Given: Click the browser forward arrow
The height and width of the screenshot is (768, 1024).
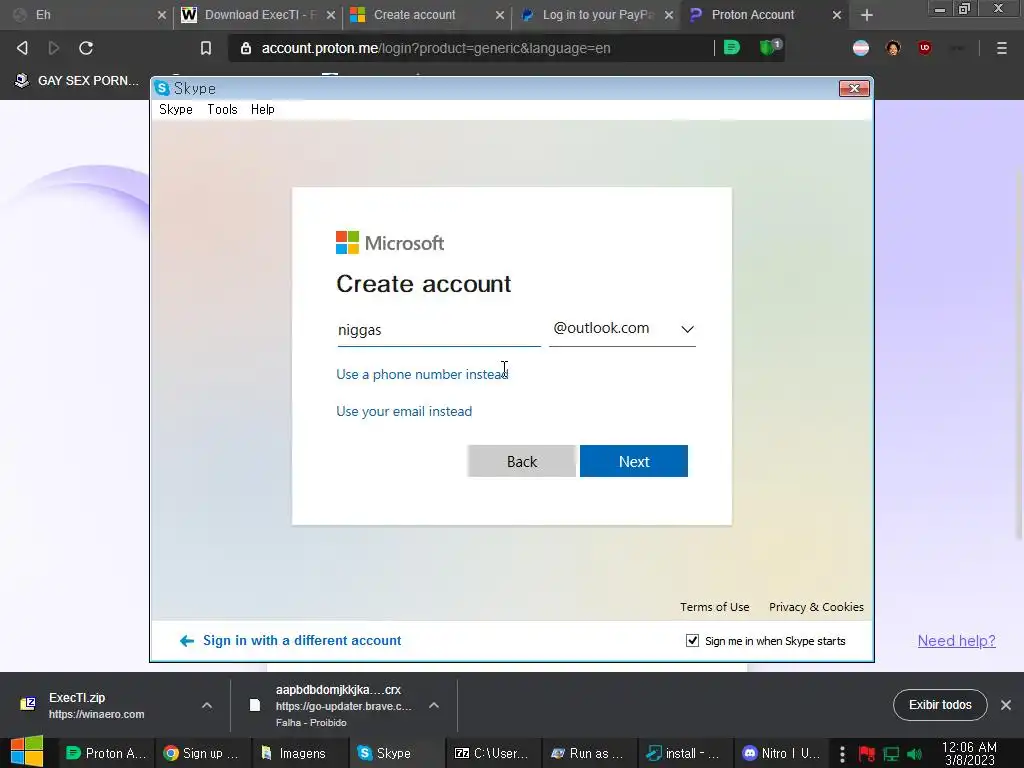Looking at the screenshot, I should [54, 48].
